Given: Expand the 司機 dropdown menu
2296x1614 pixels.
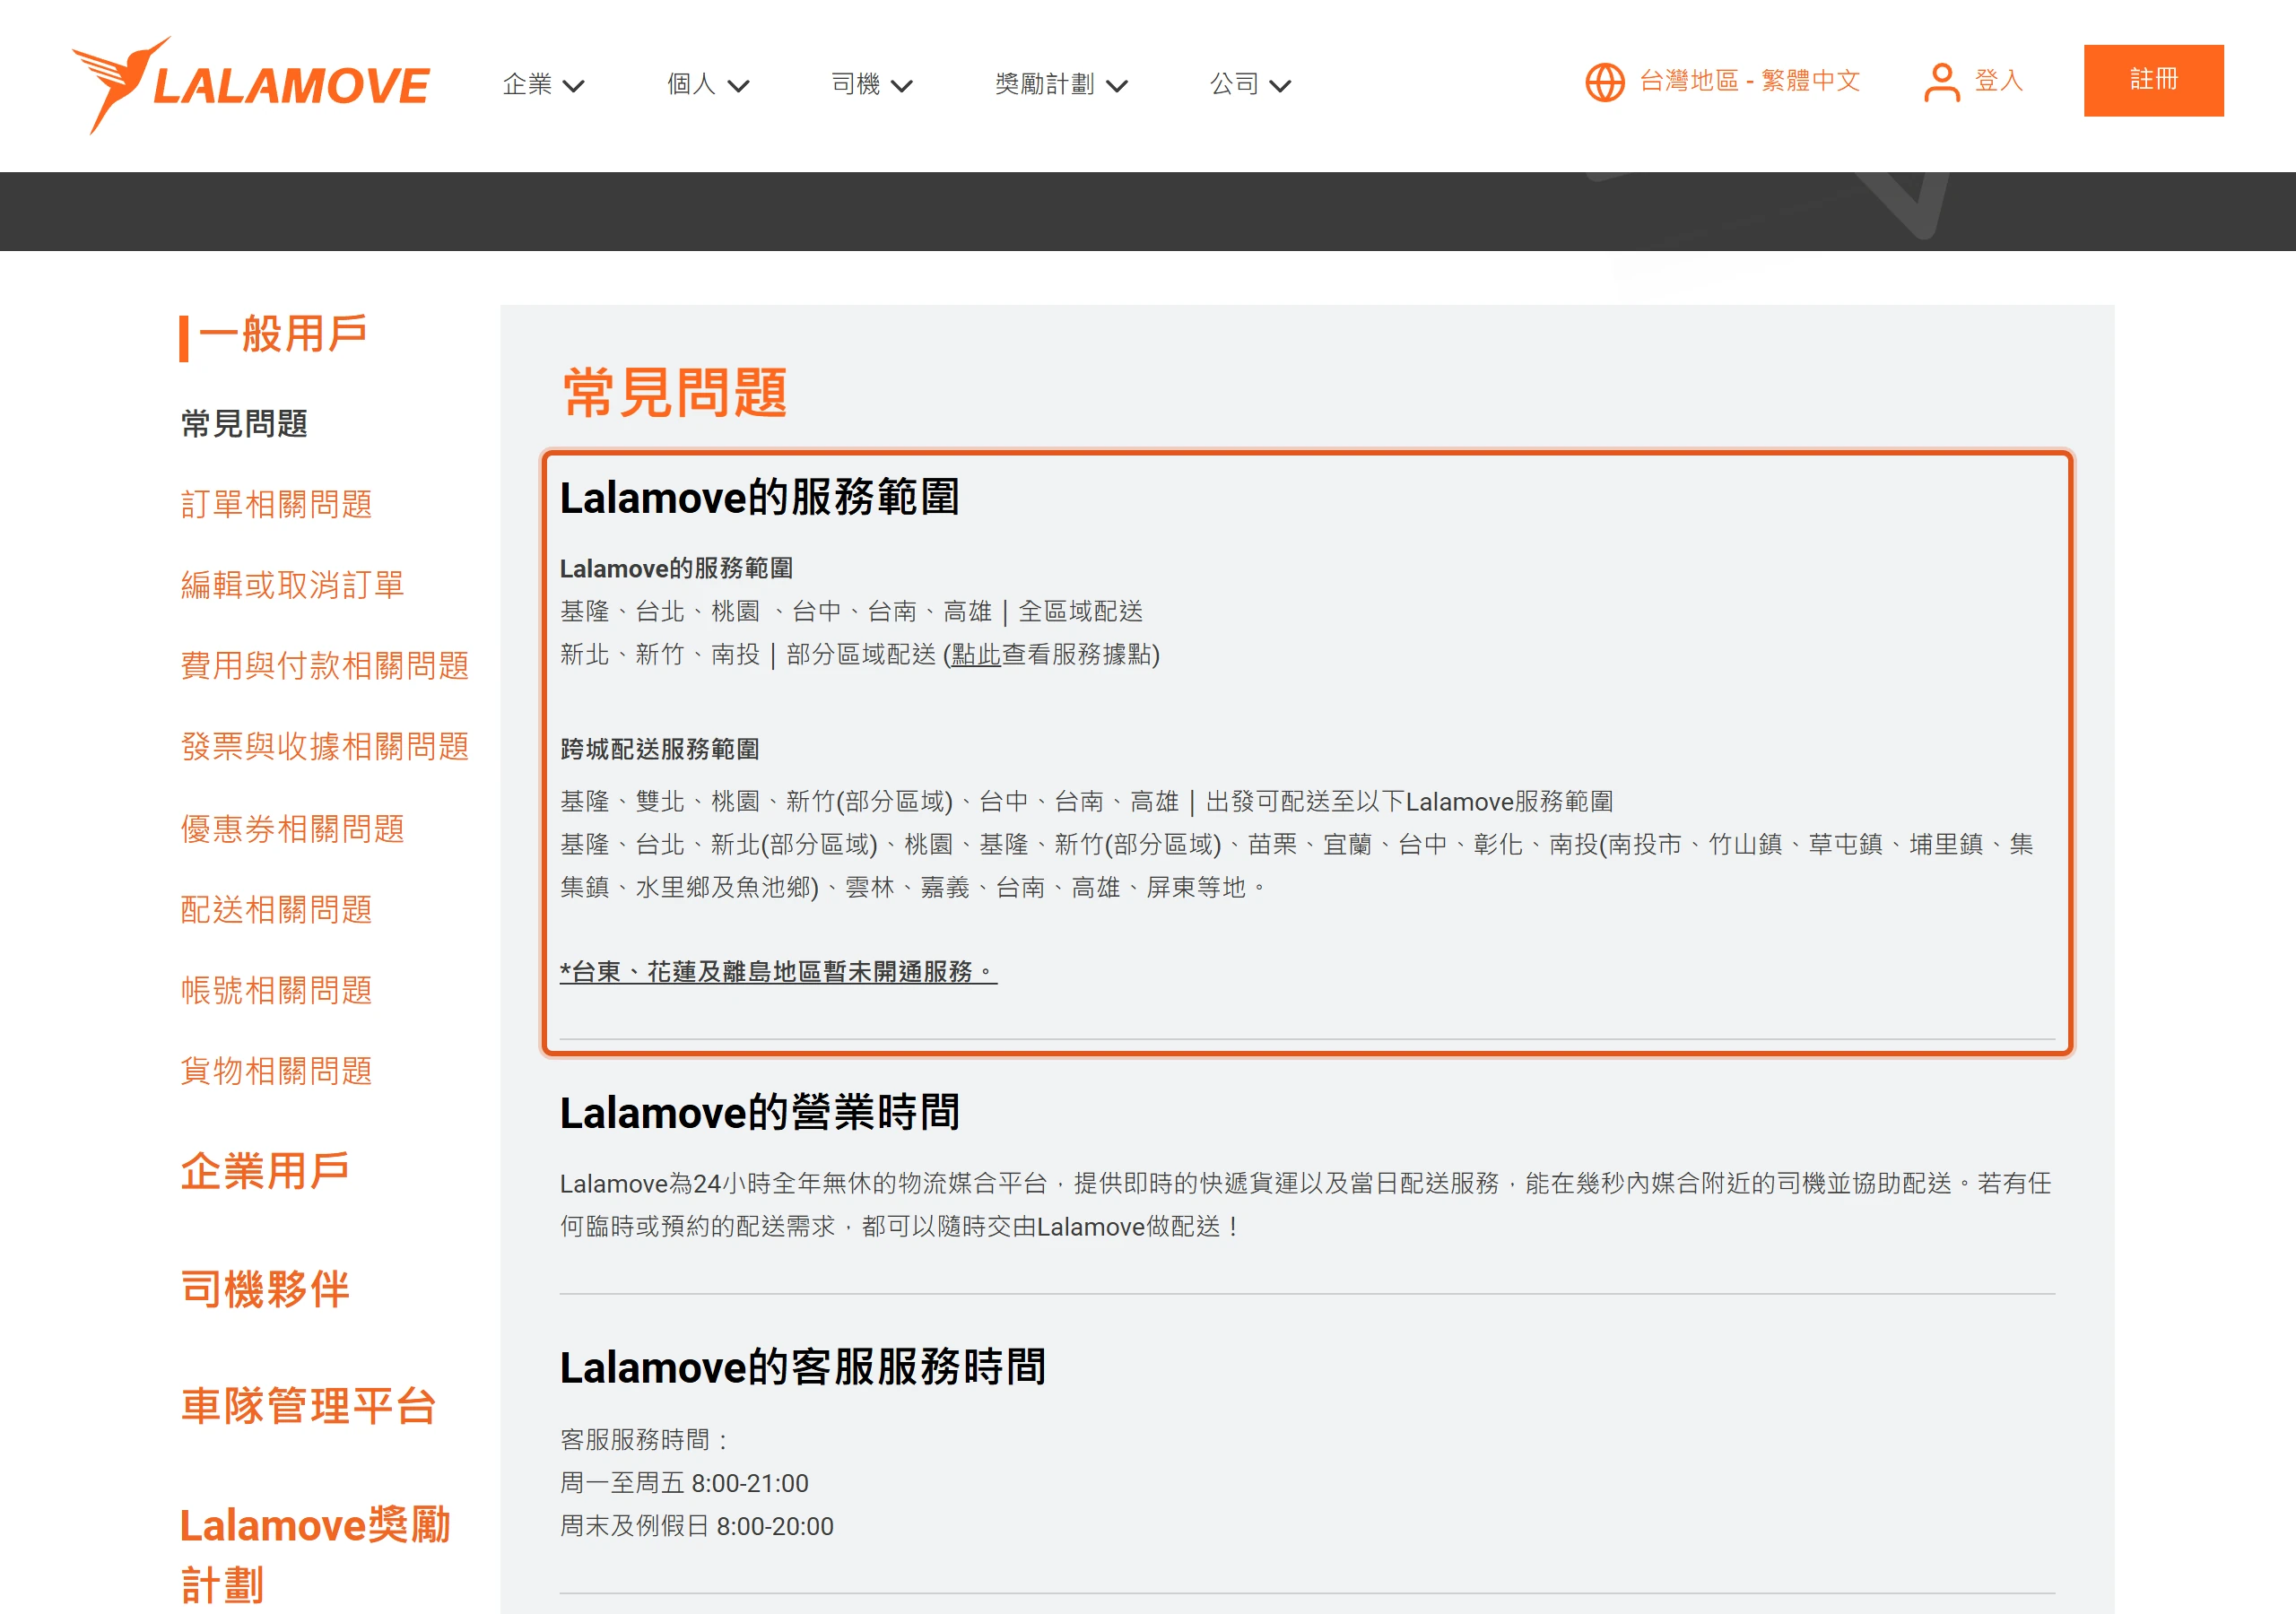Looking at the screenshot, I should pyautogui.click(x=872, y=84).
